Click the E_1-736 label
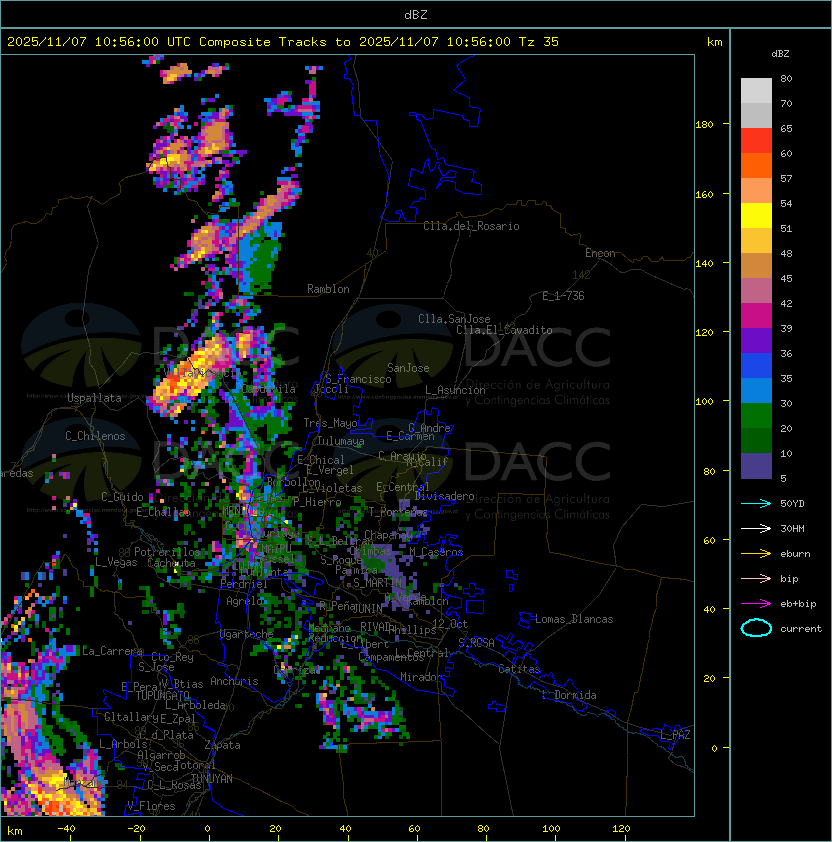 pos(563,296)
